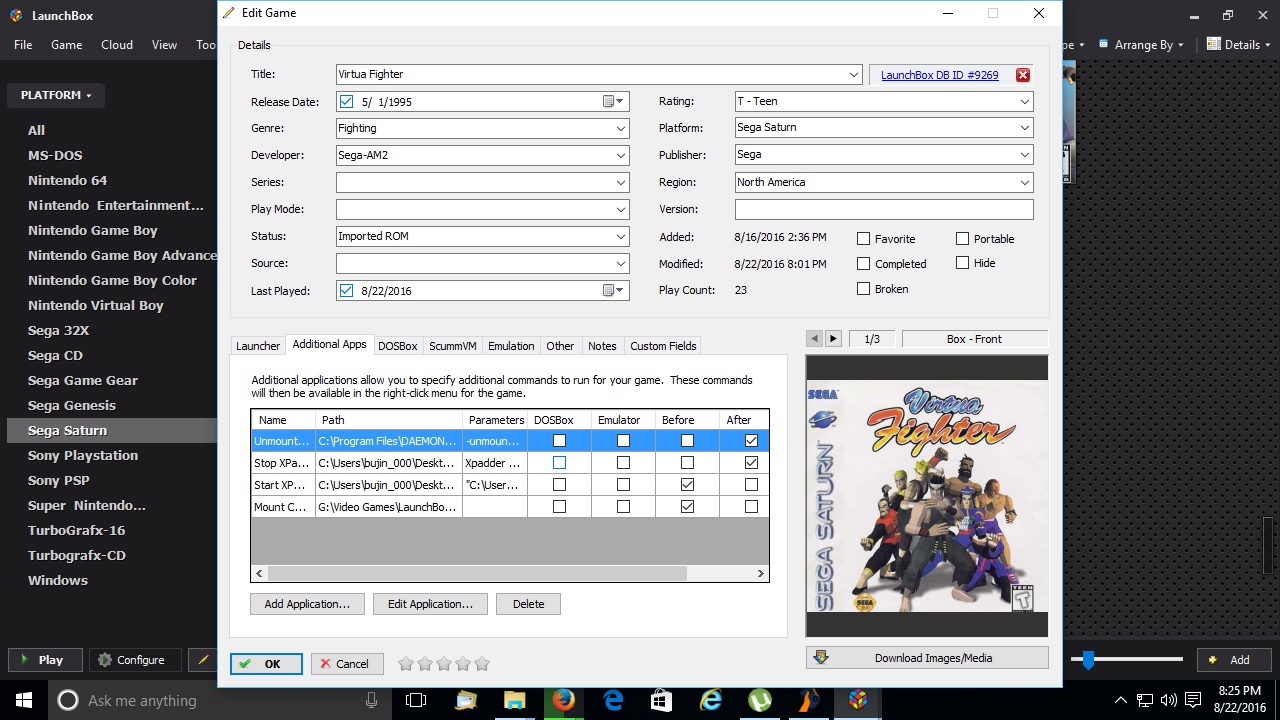Open Windows Store from taskbar

pyautogui.click(x=662, y=700)
